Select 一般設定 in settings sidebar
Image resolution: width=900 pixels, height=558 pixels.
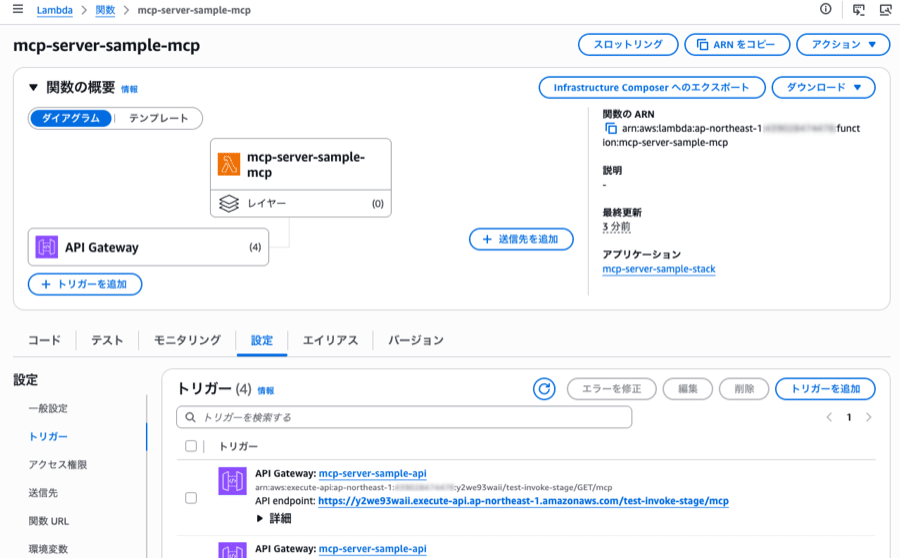click(x=48, y=408)
